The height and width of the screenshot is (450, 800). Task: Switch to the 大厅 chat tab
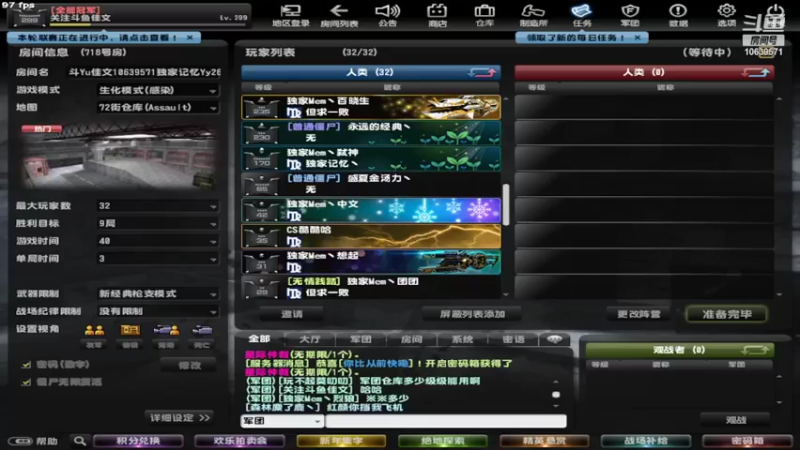click(310, 339)
